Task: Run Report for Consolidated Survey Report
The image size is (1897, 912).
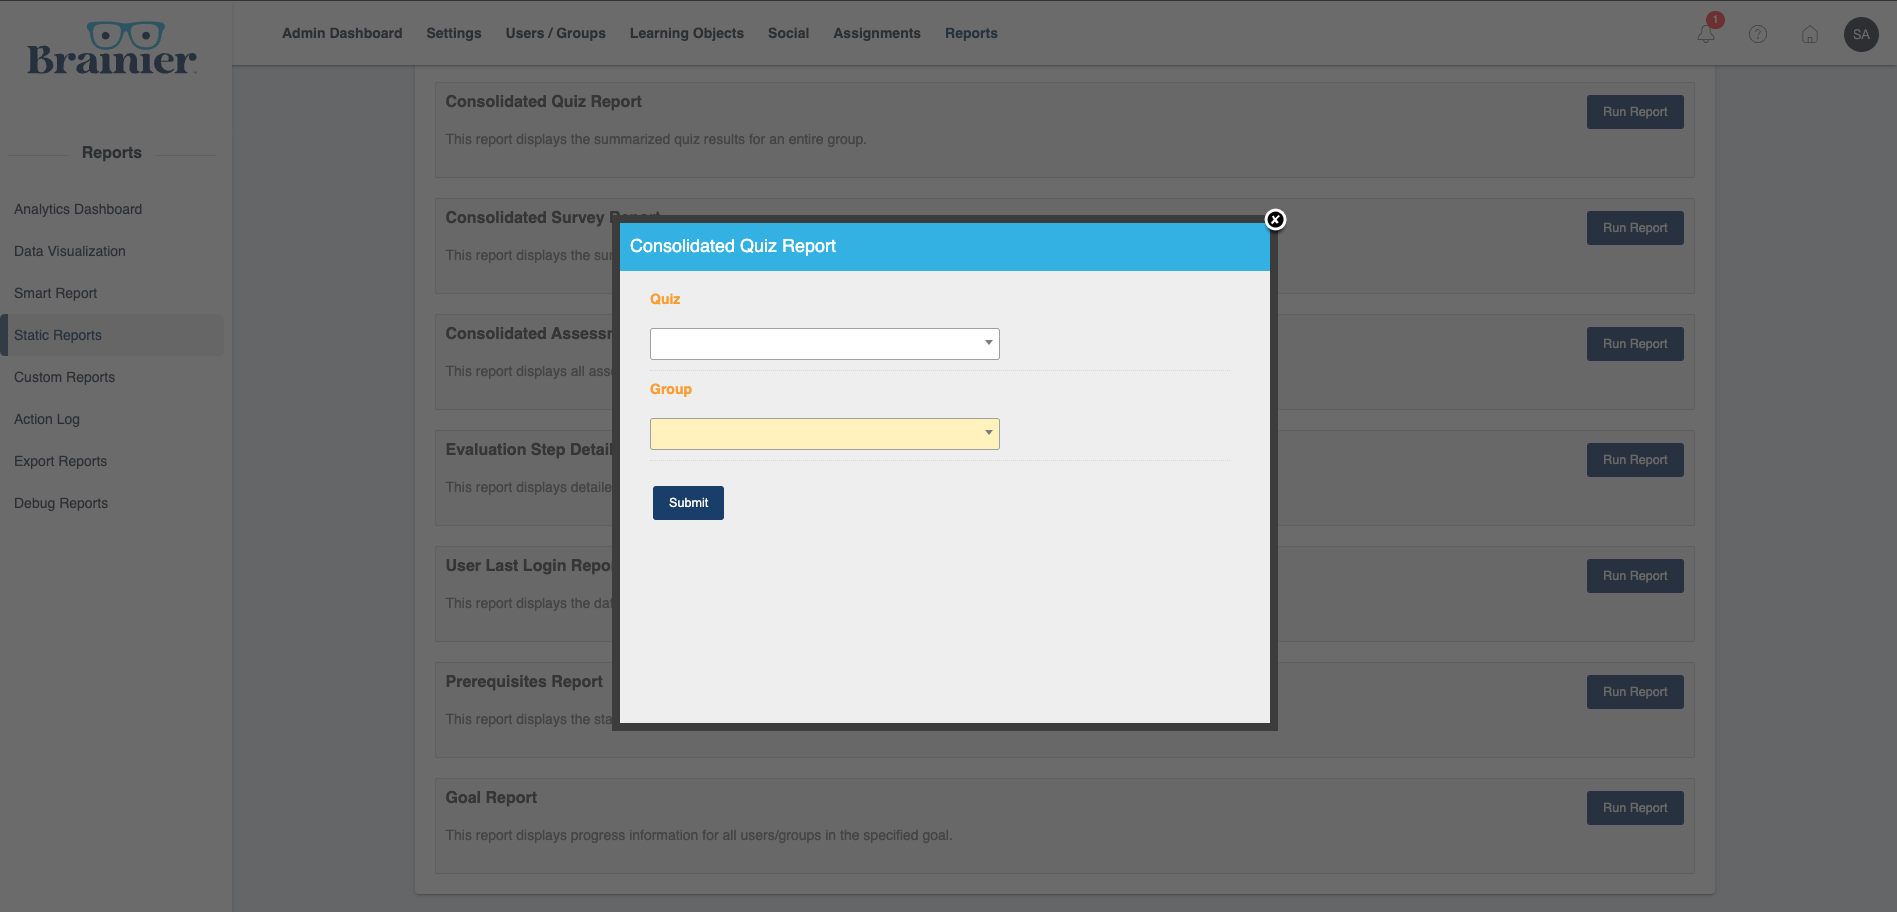Action: (x=1635, y=228)
